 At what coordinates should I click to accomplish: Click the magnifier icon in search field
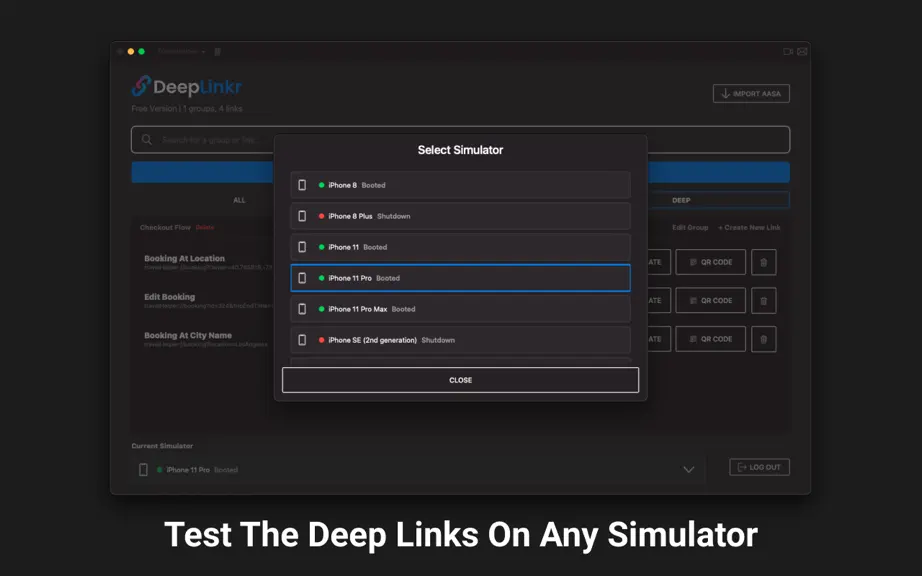[147, 140]
